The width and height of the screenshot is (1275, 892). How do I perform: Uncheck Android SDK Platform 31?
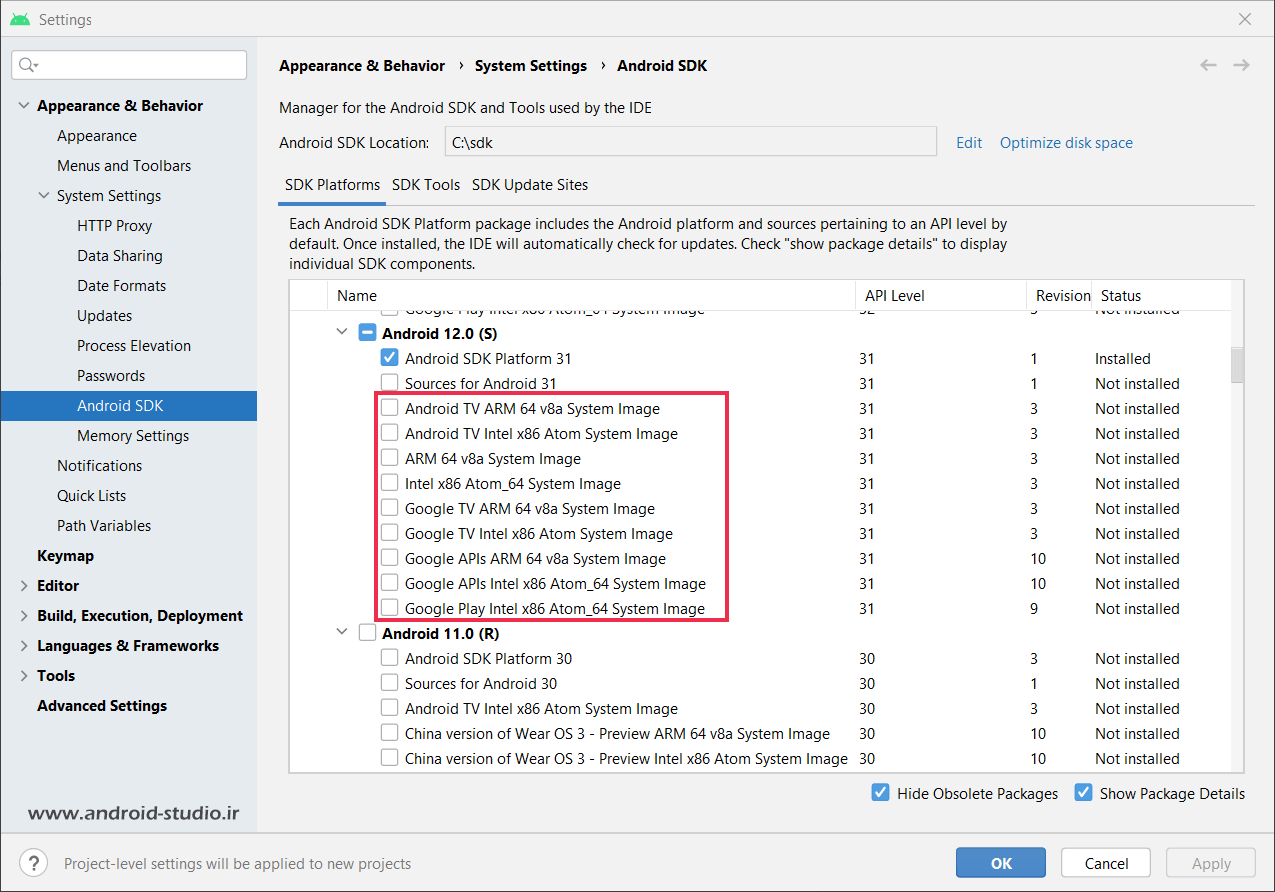click(x=389, y=358)
